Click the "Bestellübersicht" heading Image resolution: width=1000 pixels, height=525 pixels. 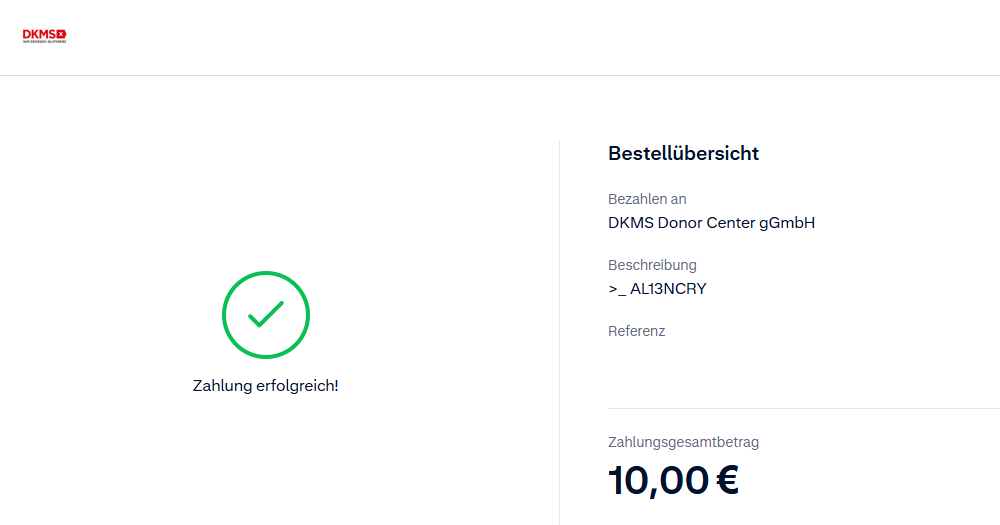pyautogui.click(x=683, y=153)
